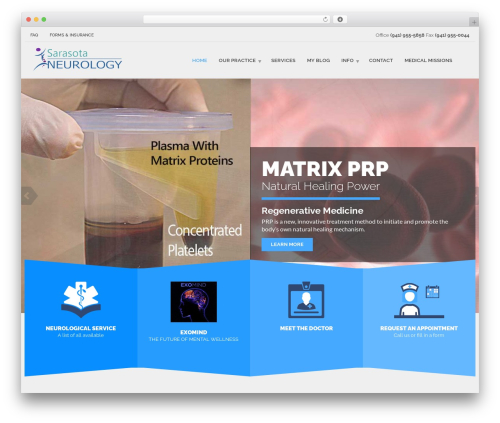Click Request an Appointment heading
Viewport: 500px width, 423px height.
[419, 328]
